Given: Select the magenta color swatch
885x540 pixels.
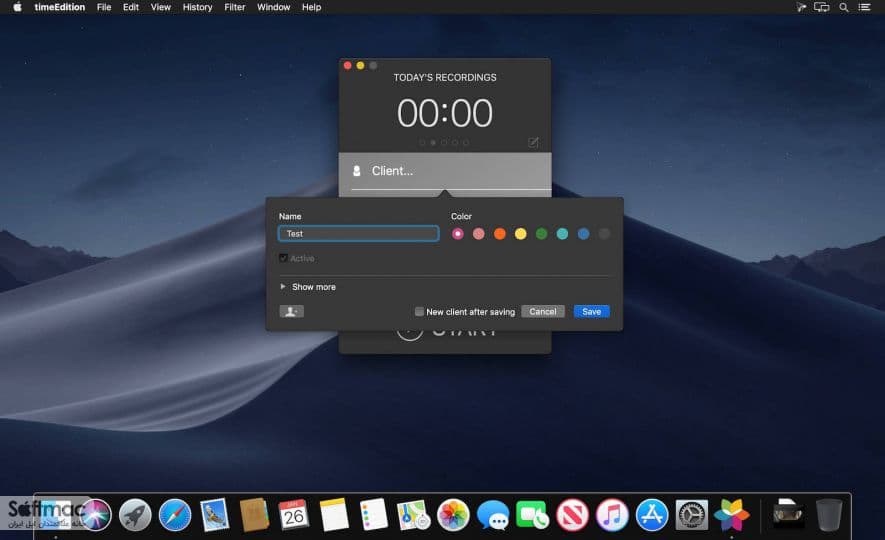Looking at the screenshot, I should click(458, 234).
